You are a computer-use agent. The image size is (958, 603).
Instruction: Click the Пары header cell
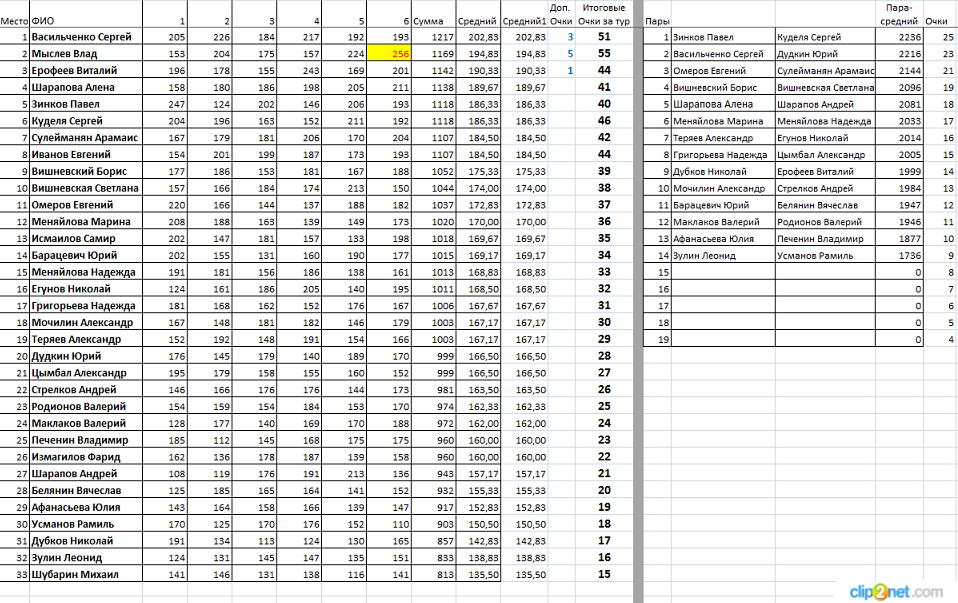[x=657, y=20]
